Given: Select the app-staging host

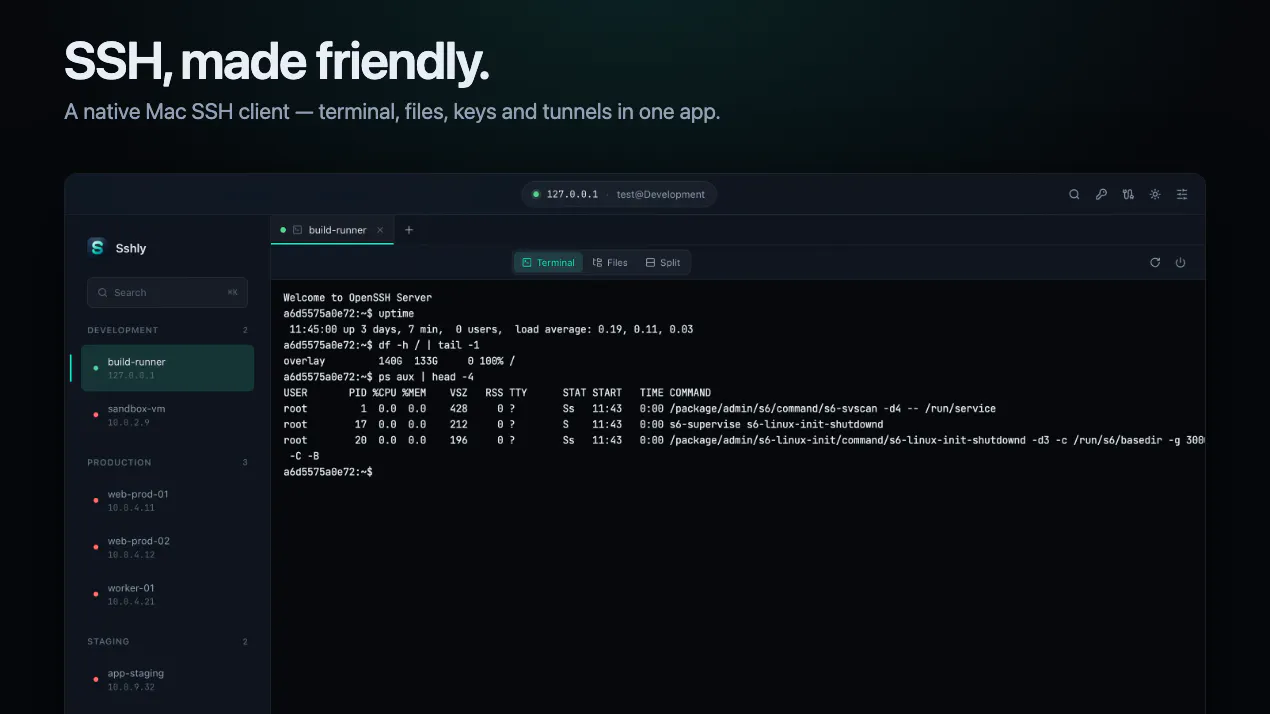Looking at the screenshot, I should point(168,679).
